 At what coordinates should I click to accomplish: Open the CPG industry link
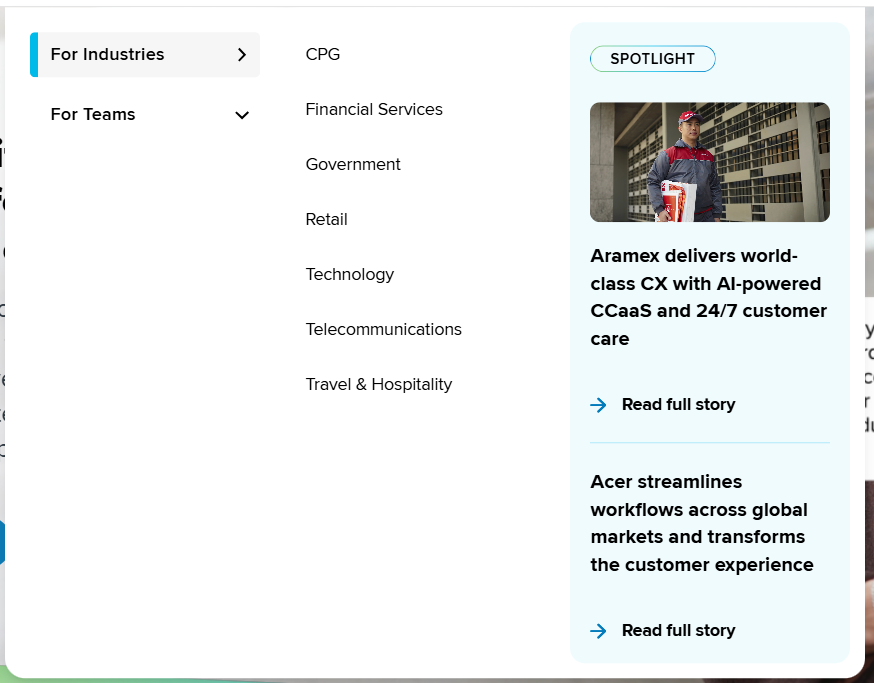pyautogui.click(x=323, y=54)
